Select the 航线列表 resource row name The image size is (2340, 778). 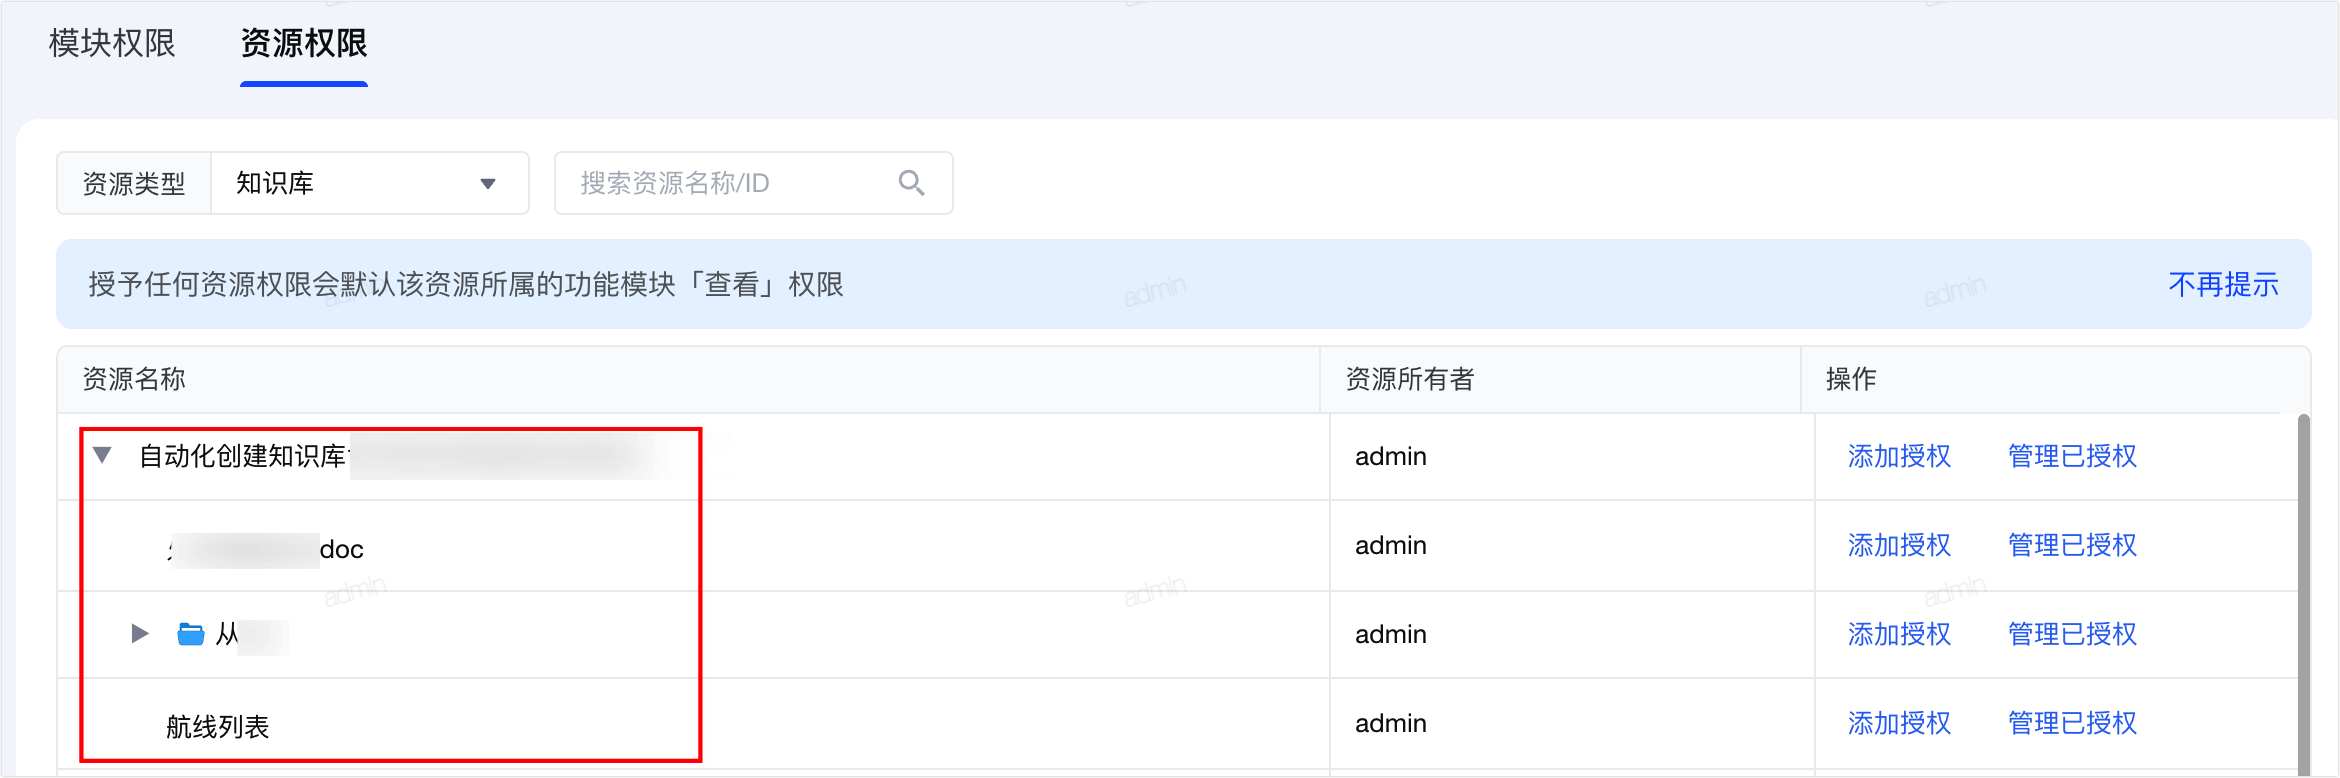(x=218, y=726)
